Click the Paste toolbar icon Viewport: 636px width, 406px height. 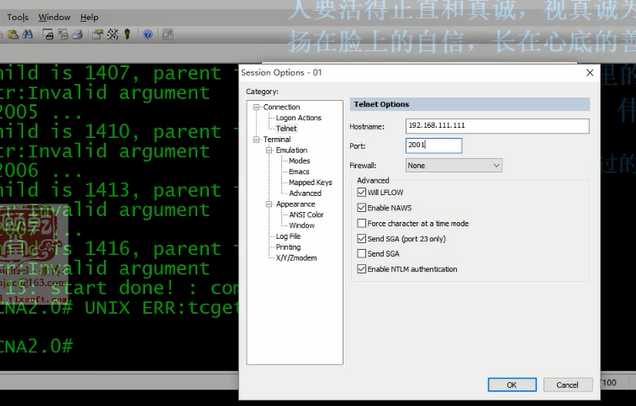pyautogui.click(x=13, y=35)
